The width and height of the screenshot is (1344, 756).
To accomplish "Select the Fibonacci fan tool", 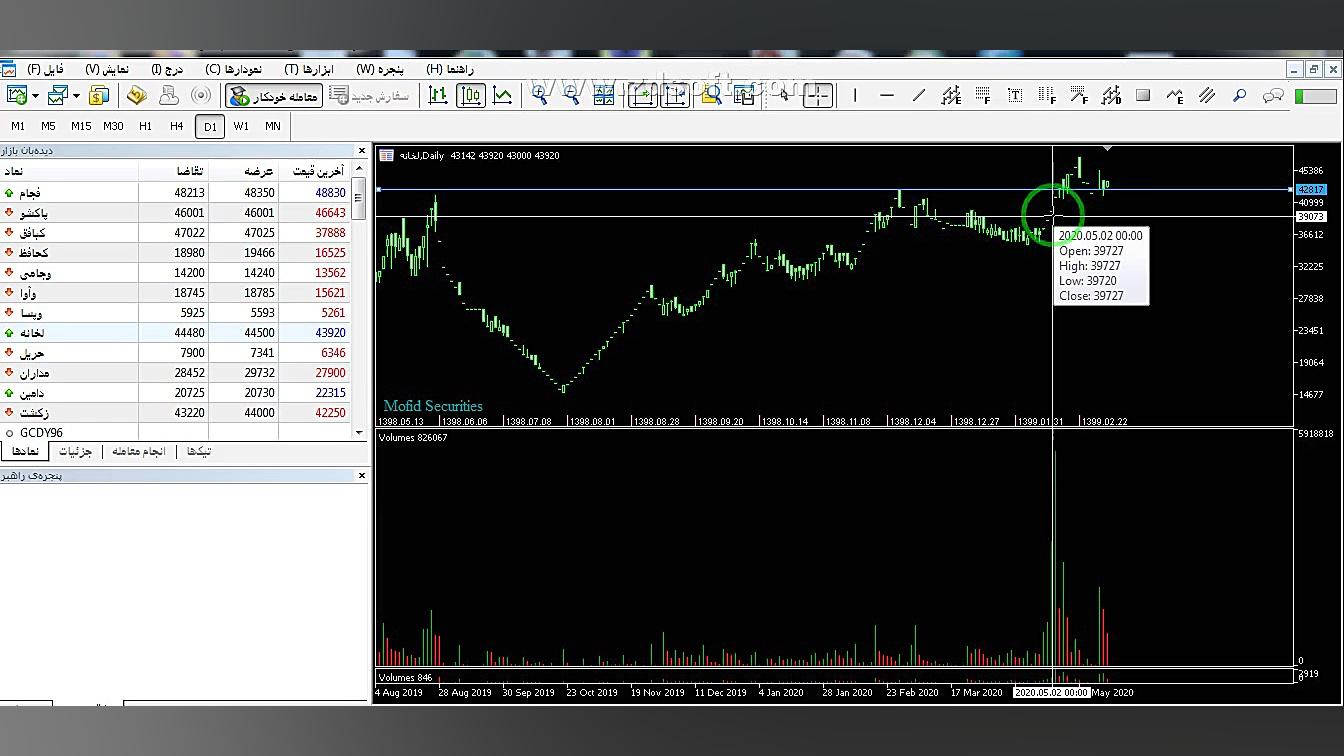I will (1079, 95).
